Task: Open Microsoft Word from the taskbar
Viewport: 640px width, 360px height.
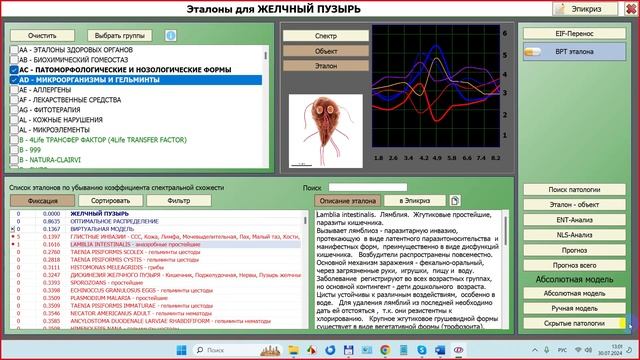Action: click(x=440, y=350)
